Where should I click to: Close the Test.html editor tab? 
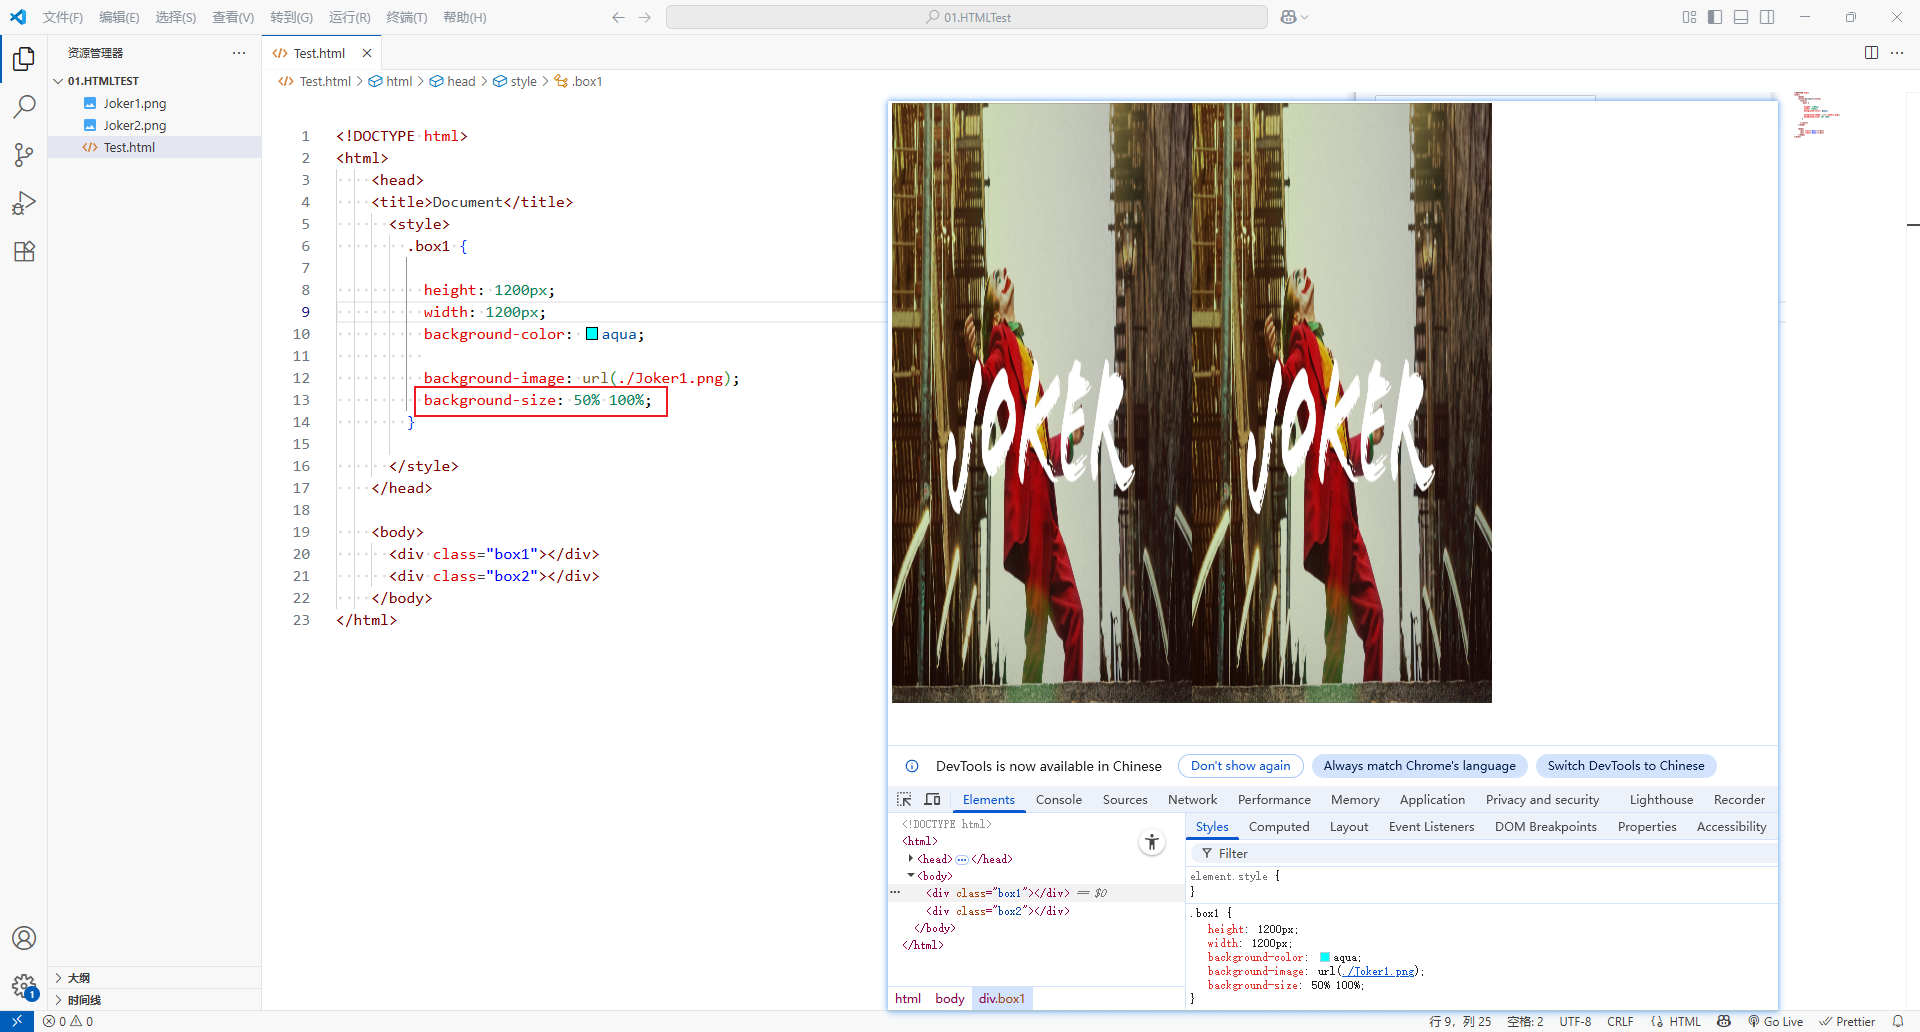click(367, 53)
